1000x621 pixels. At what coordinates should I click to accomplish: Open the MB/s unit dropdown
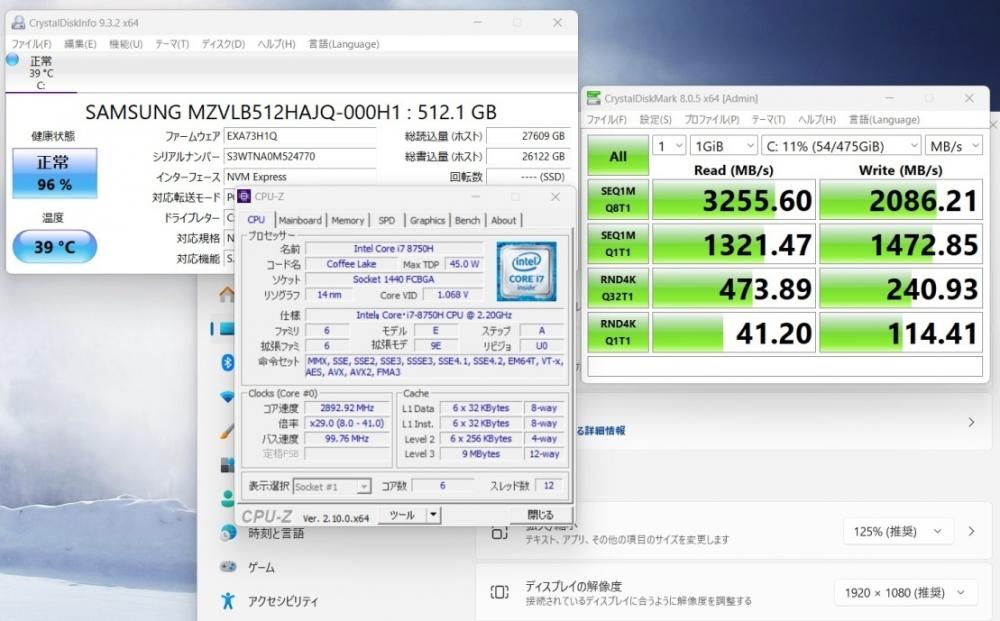coord(953,146)
